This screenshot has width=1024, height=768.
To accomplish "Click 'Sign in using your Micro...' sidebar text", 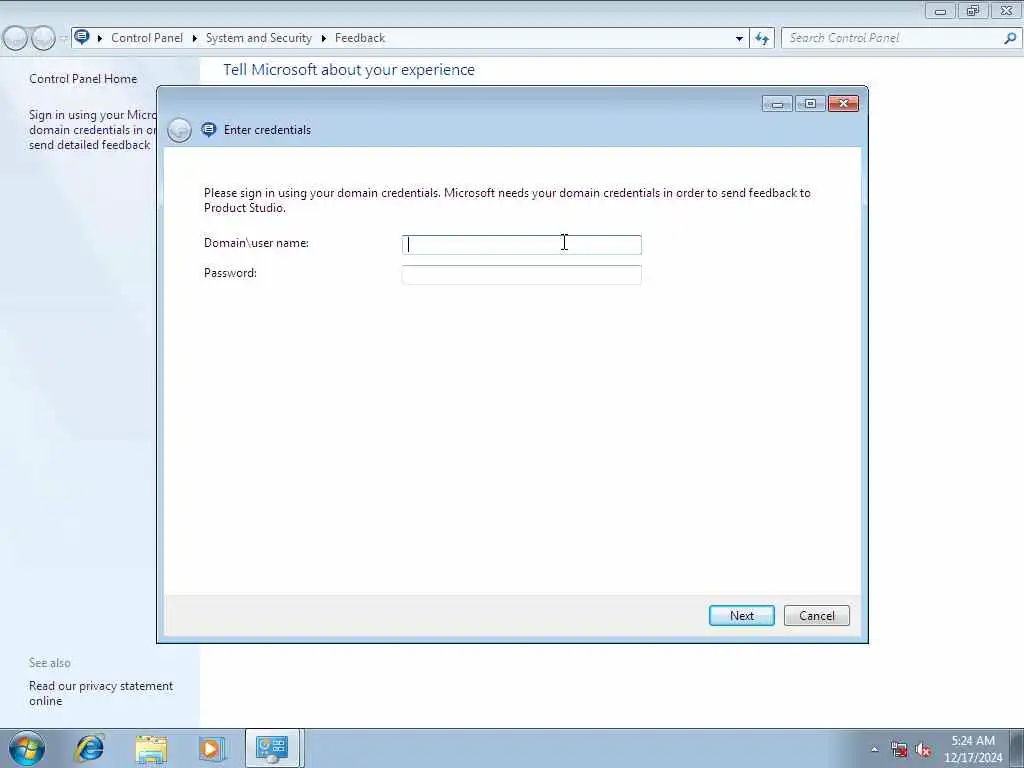I will 92,129.
